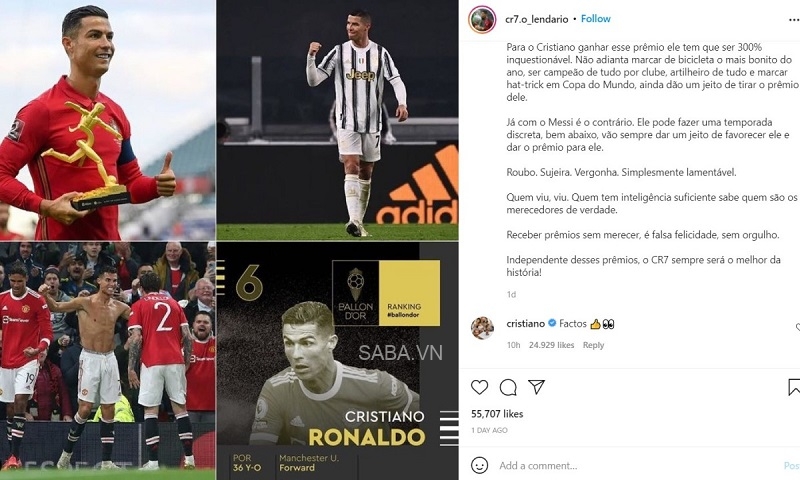Open the emoji picker smiley icon
The height and width of the screenshot is (480, 800).
[x=479, y=465]
